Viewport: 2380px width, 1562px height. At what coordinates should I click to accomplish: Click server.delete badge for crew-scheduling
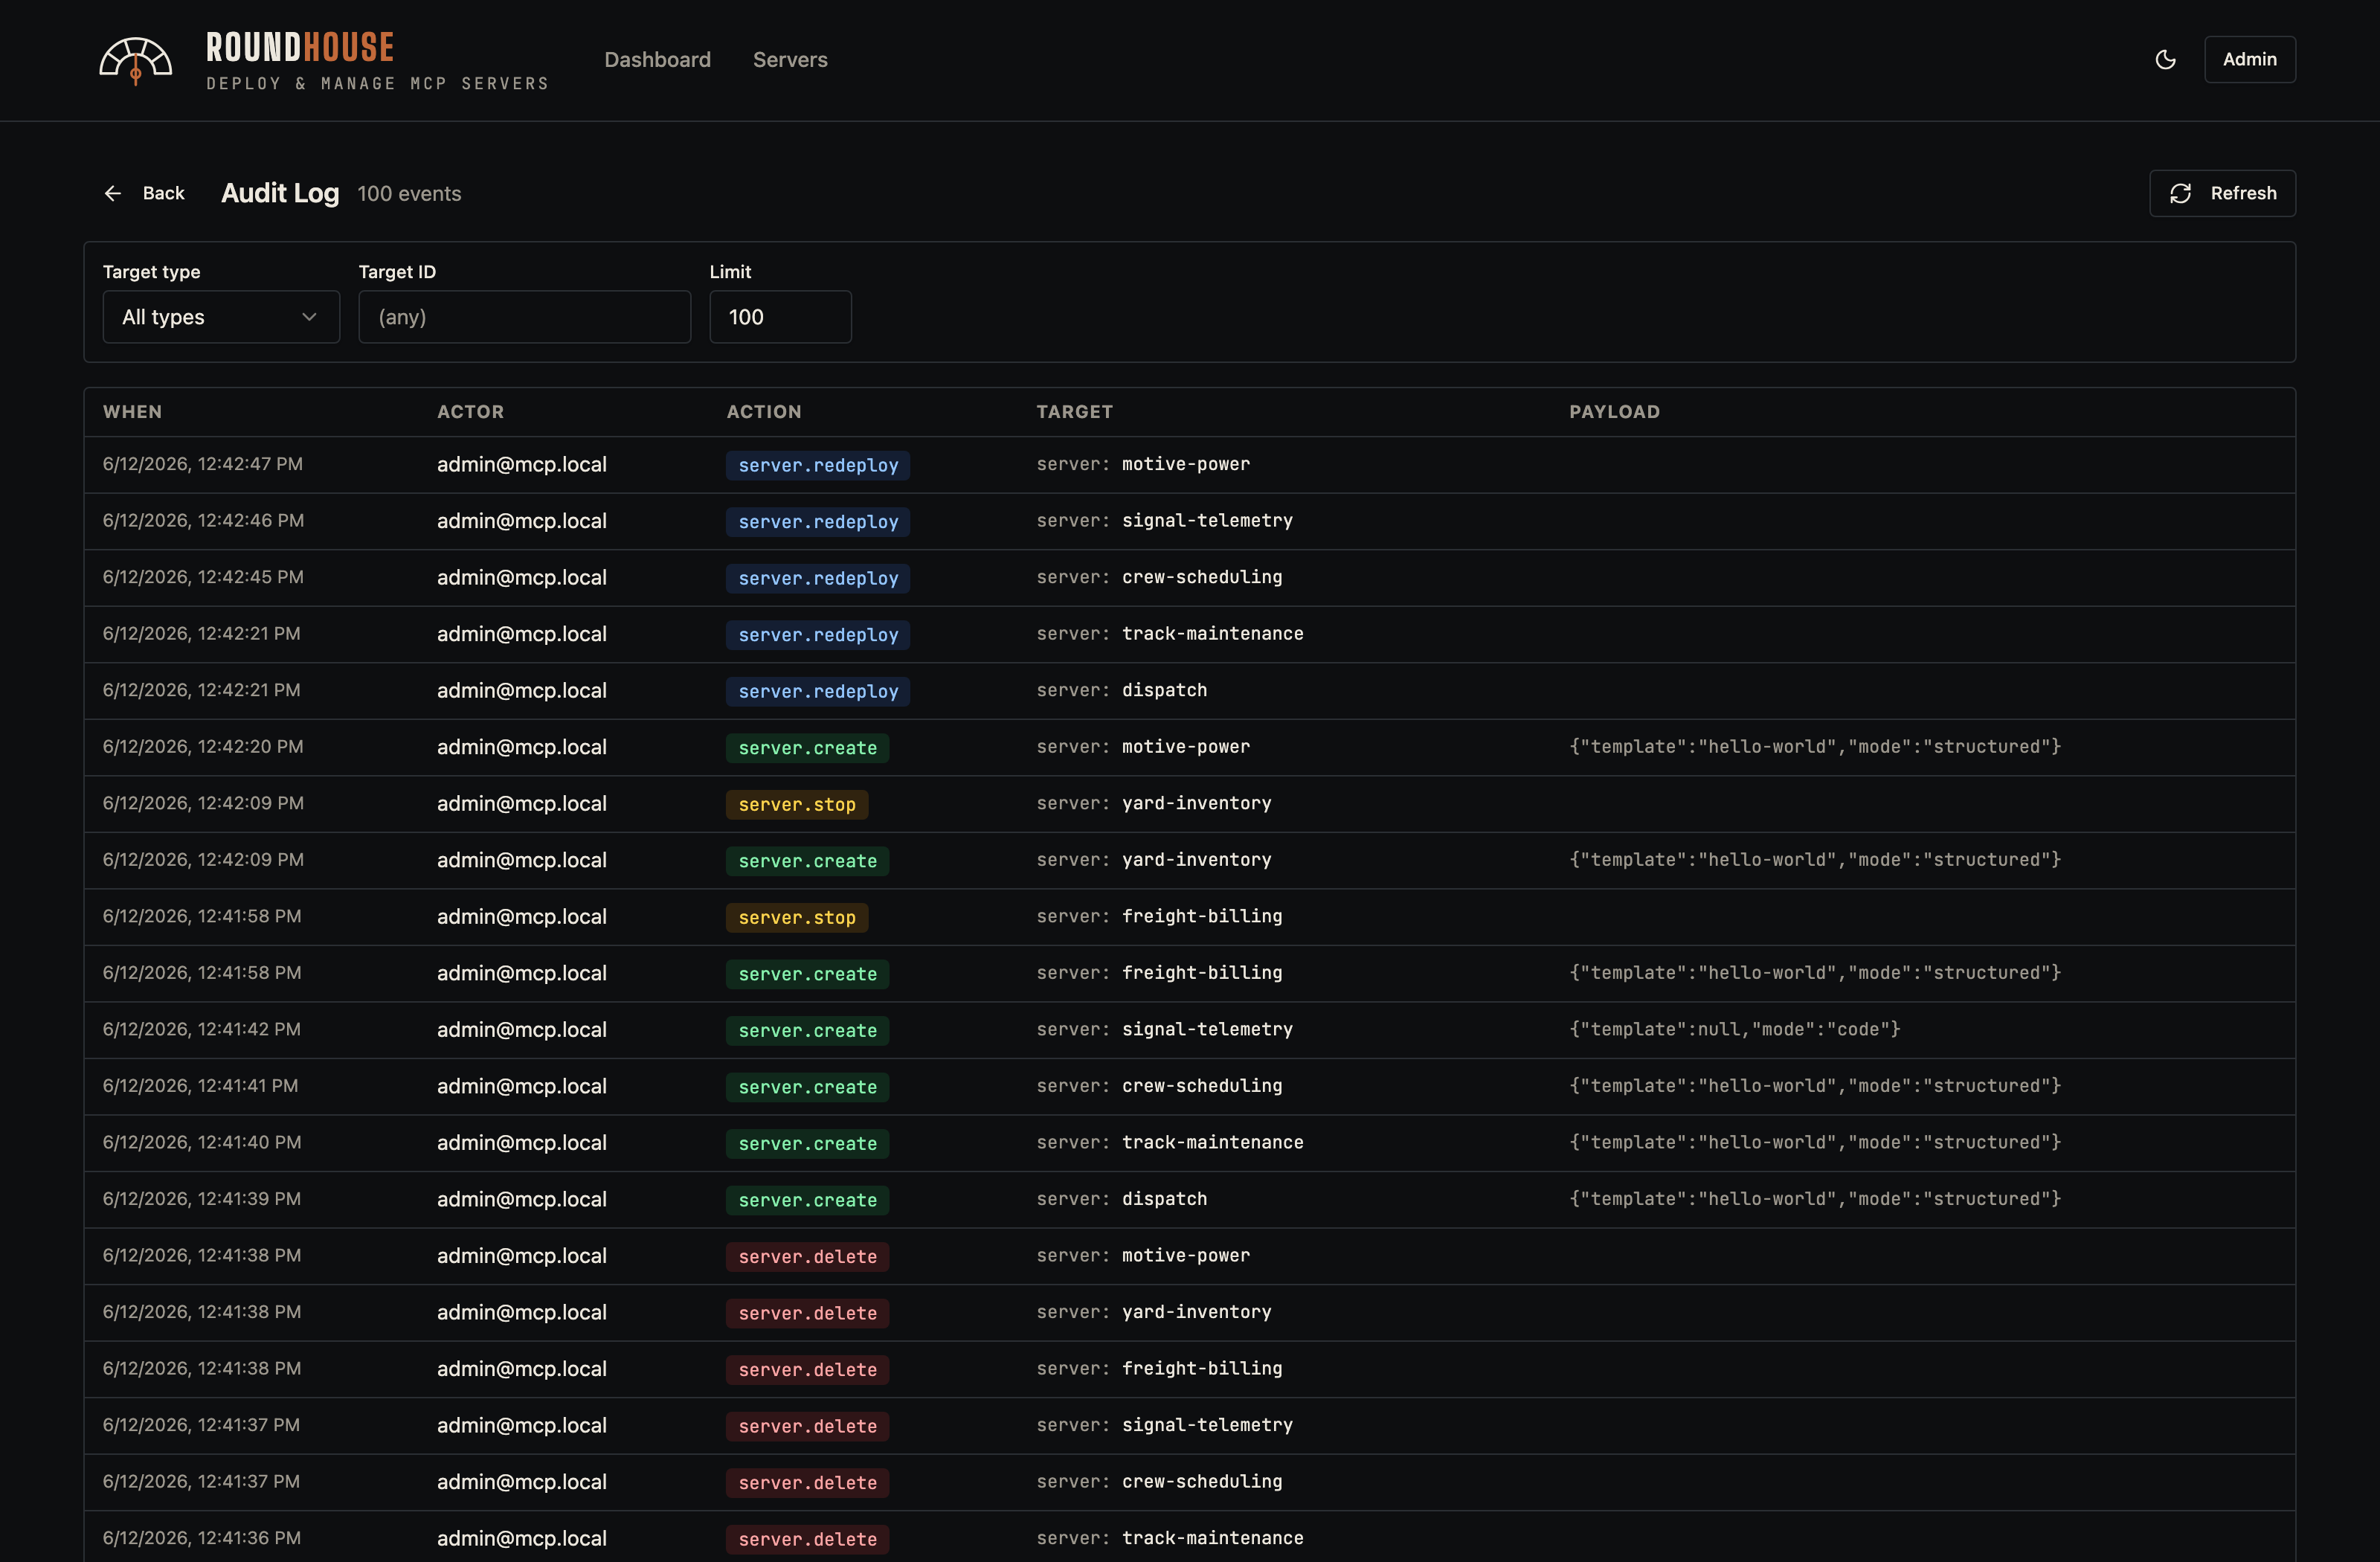(807, 1482)
